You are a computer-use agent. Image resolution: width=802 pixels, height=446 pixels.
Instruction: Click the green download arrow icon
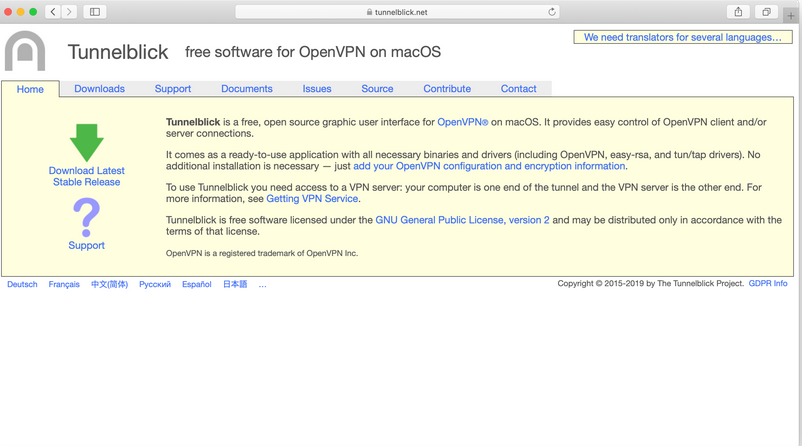pyautogui.click(x=87, y=143)
